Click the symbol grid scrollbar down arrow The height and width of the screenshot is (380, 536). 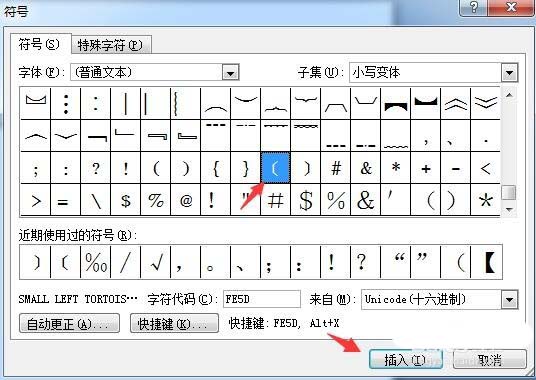[509, 209]
